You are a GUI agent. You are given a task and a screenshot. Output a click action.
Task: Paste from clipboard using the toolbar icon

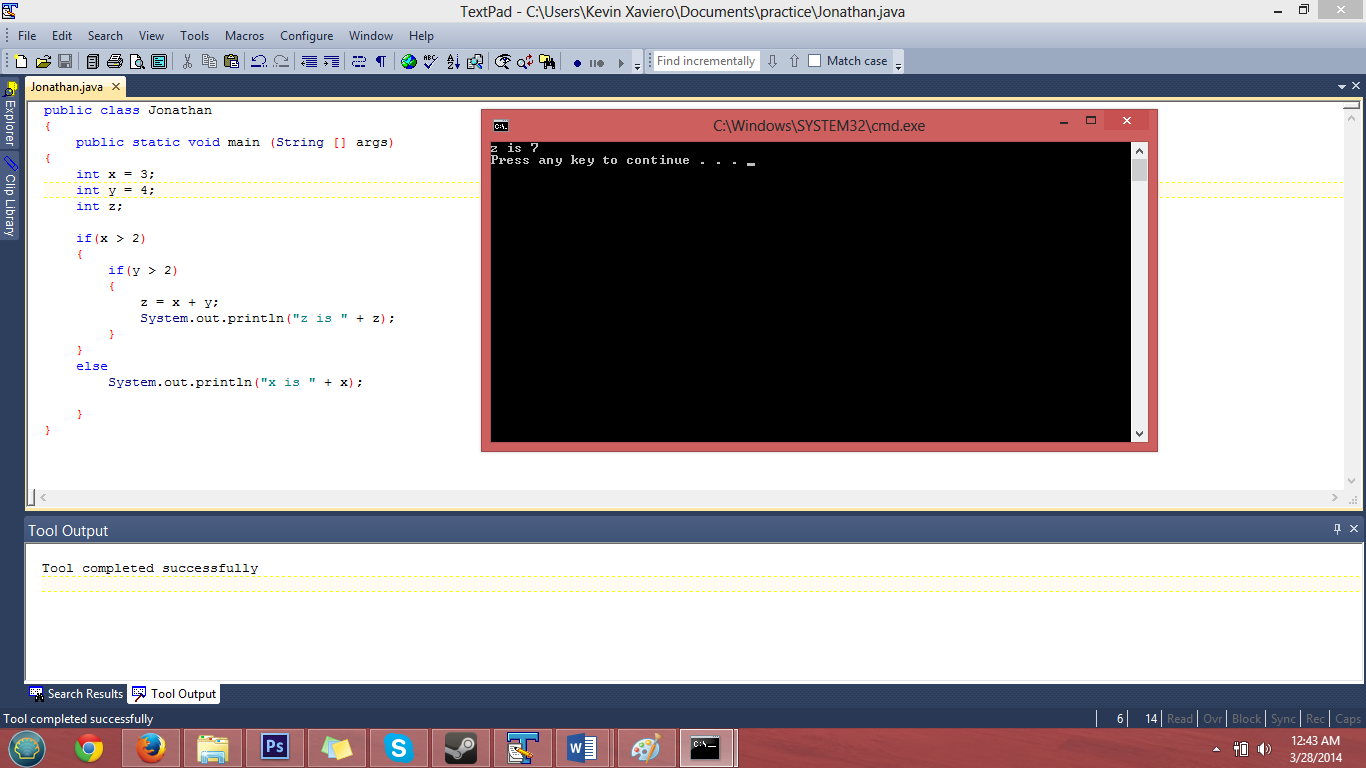coord(231,61)
